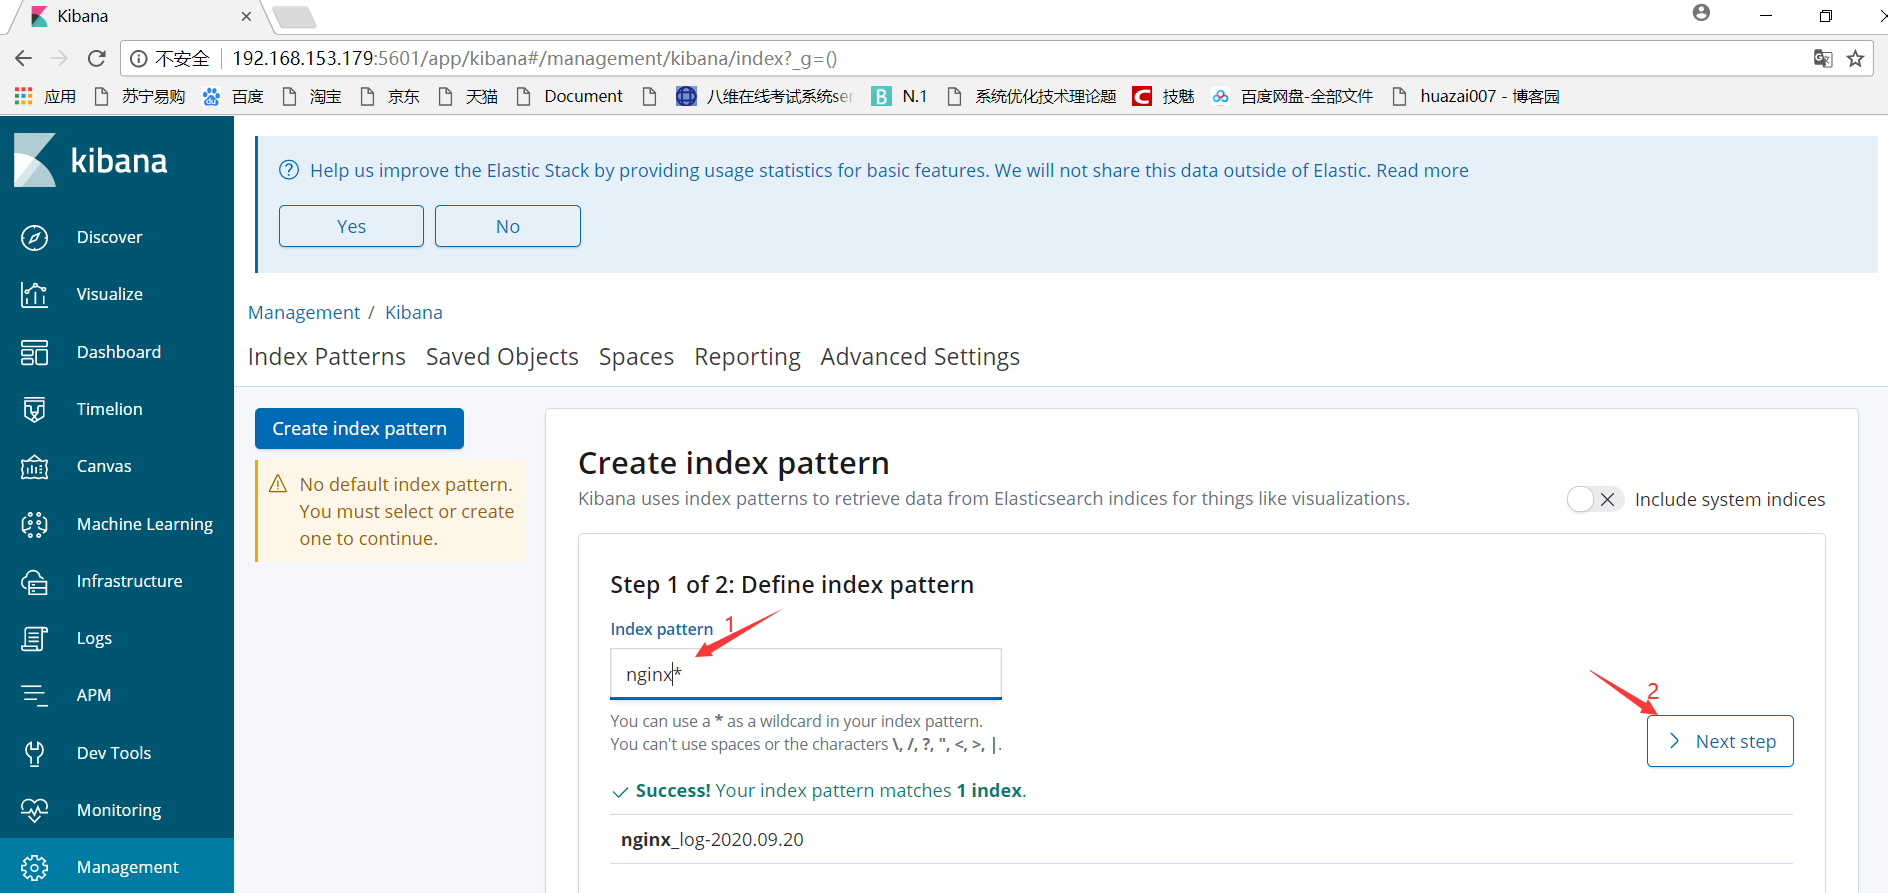Click No on usage statistics banner
1888x893 pixels.
coord(508,226)
